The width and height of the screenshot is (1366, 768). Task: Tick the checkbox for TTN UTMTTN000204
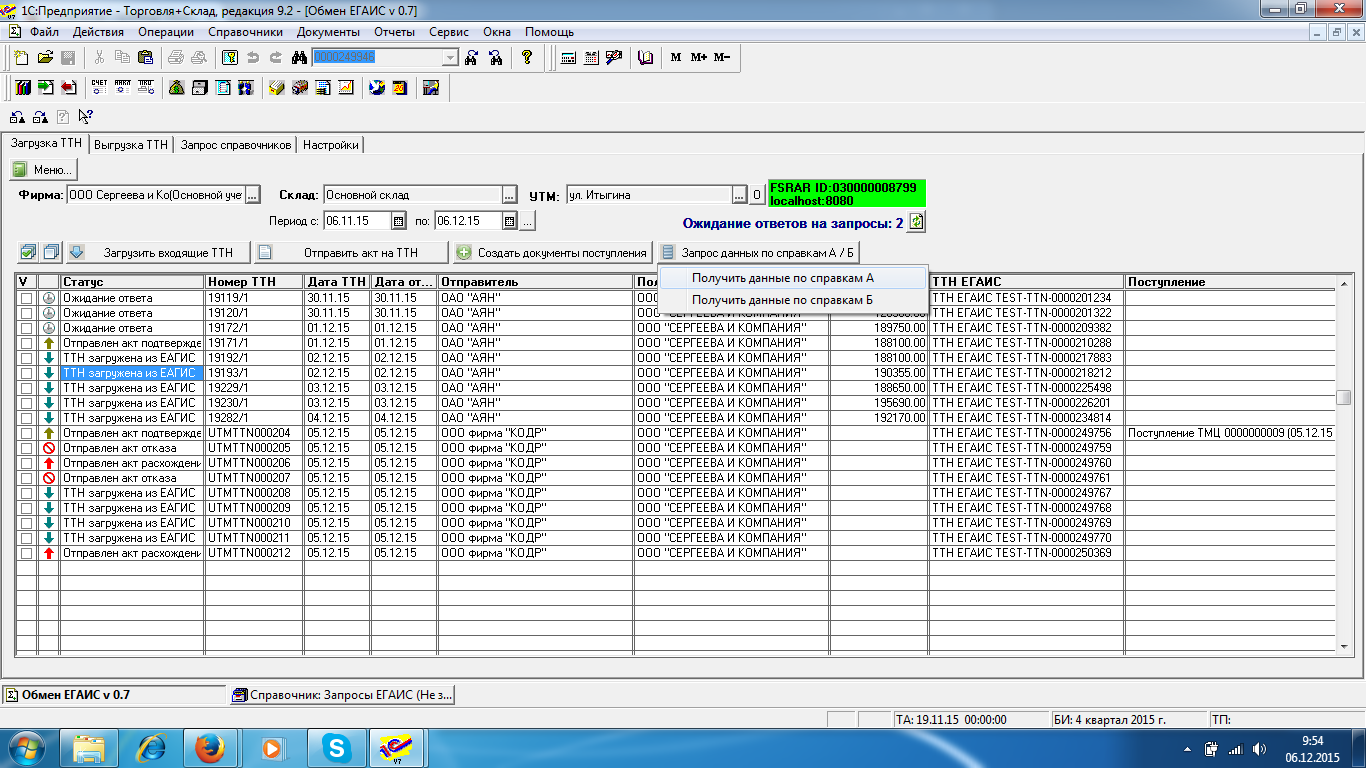point(26,433)
